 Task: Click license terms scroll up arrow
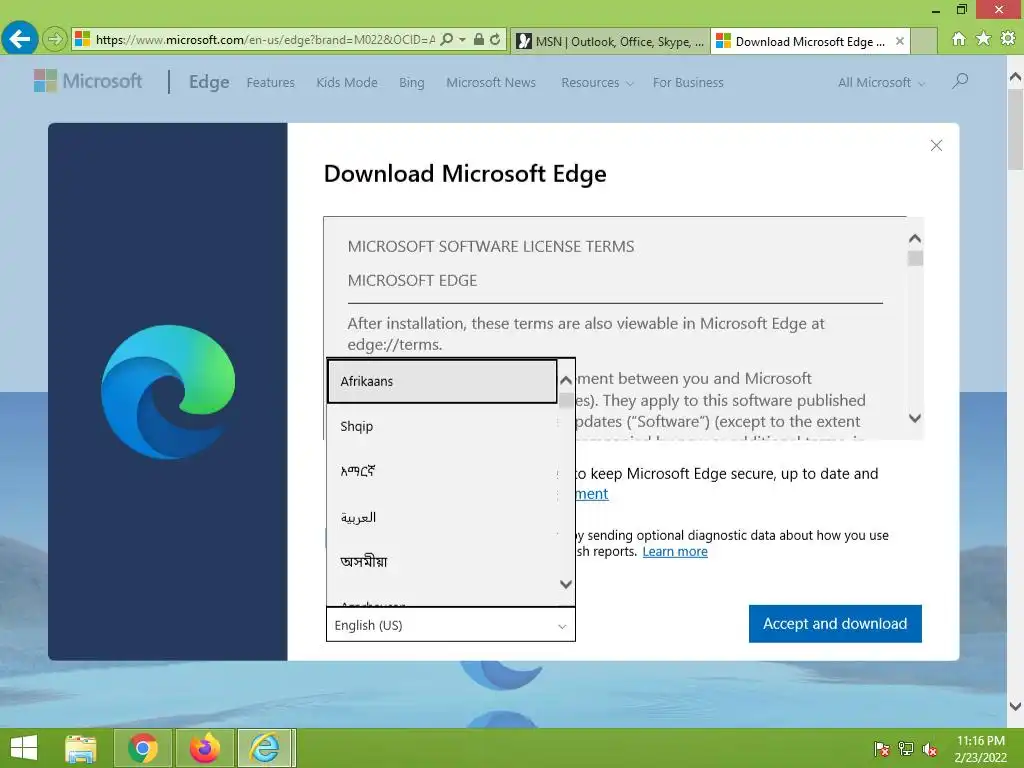pos(915,239)
